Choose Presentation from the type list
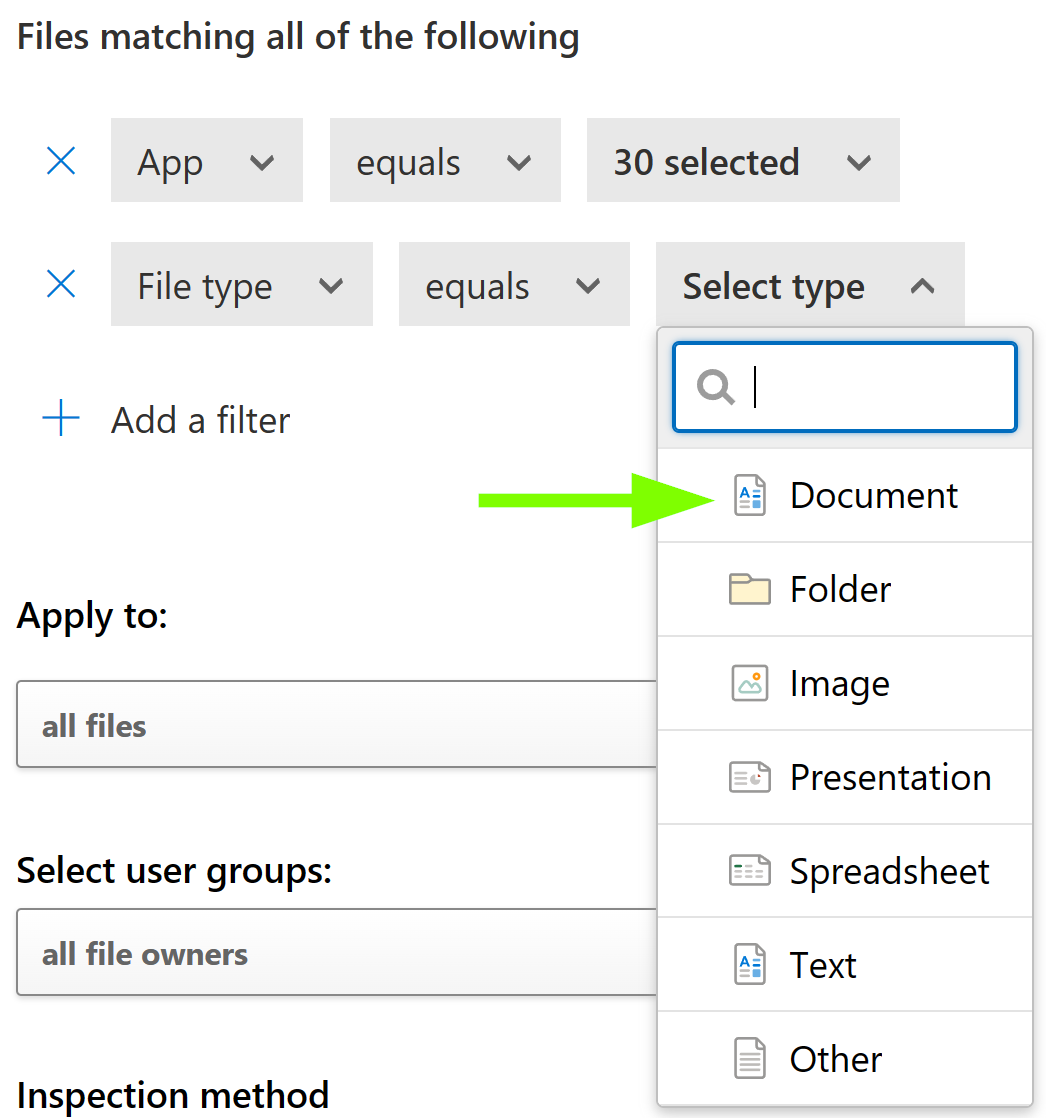 (x=889, y=778)
